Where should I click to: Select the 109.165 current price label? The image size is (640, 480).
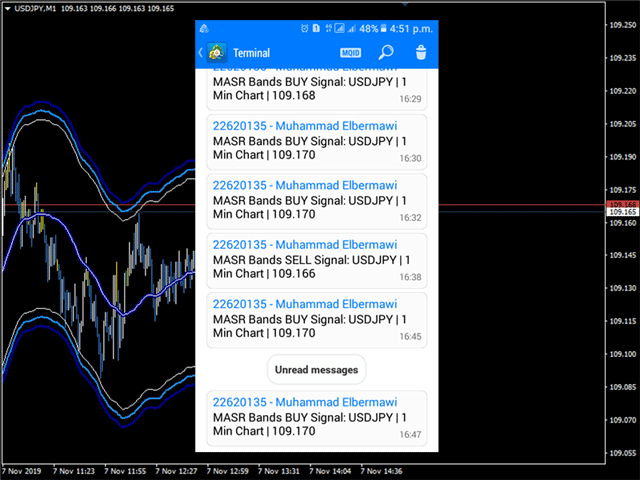click(622, 211)
